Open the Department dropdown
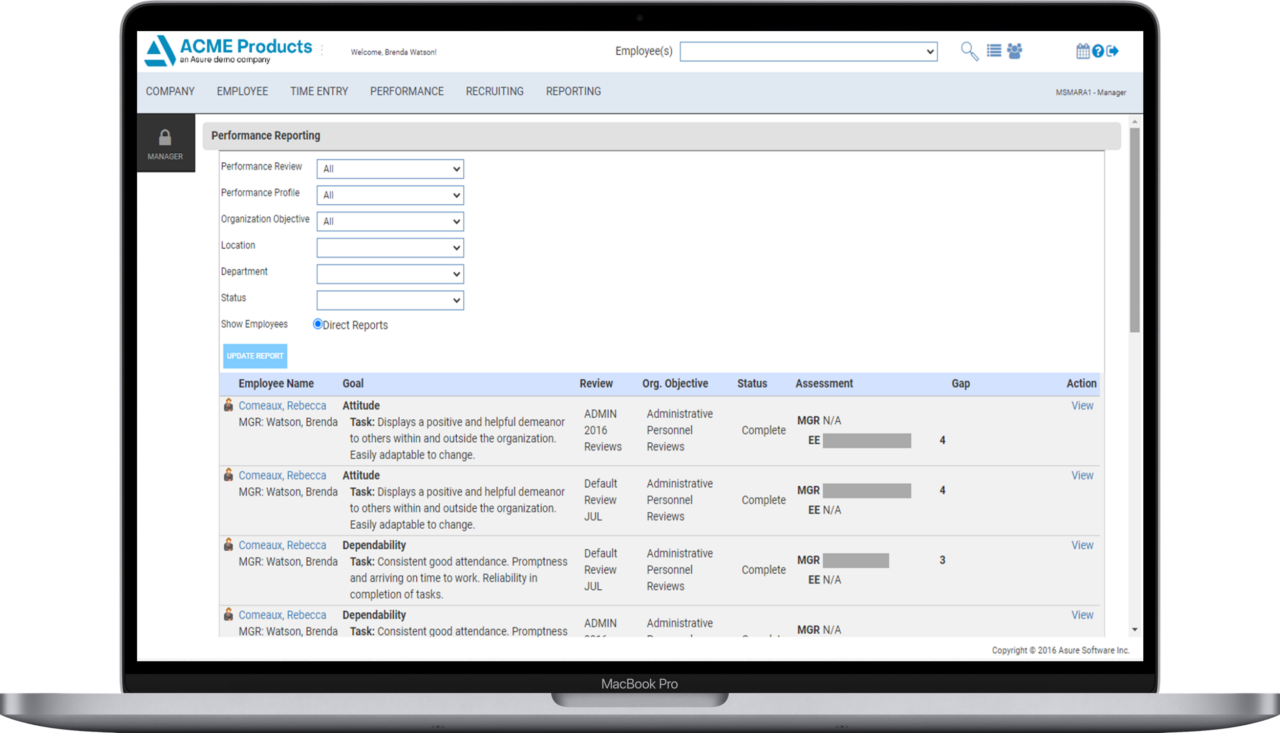1280x733 pixels. point(390,273)
